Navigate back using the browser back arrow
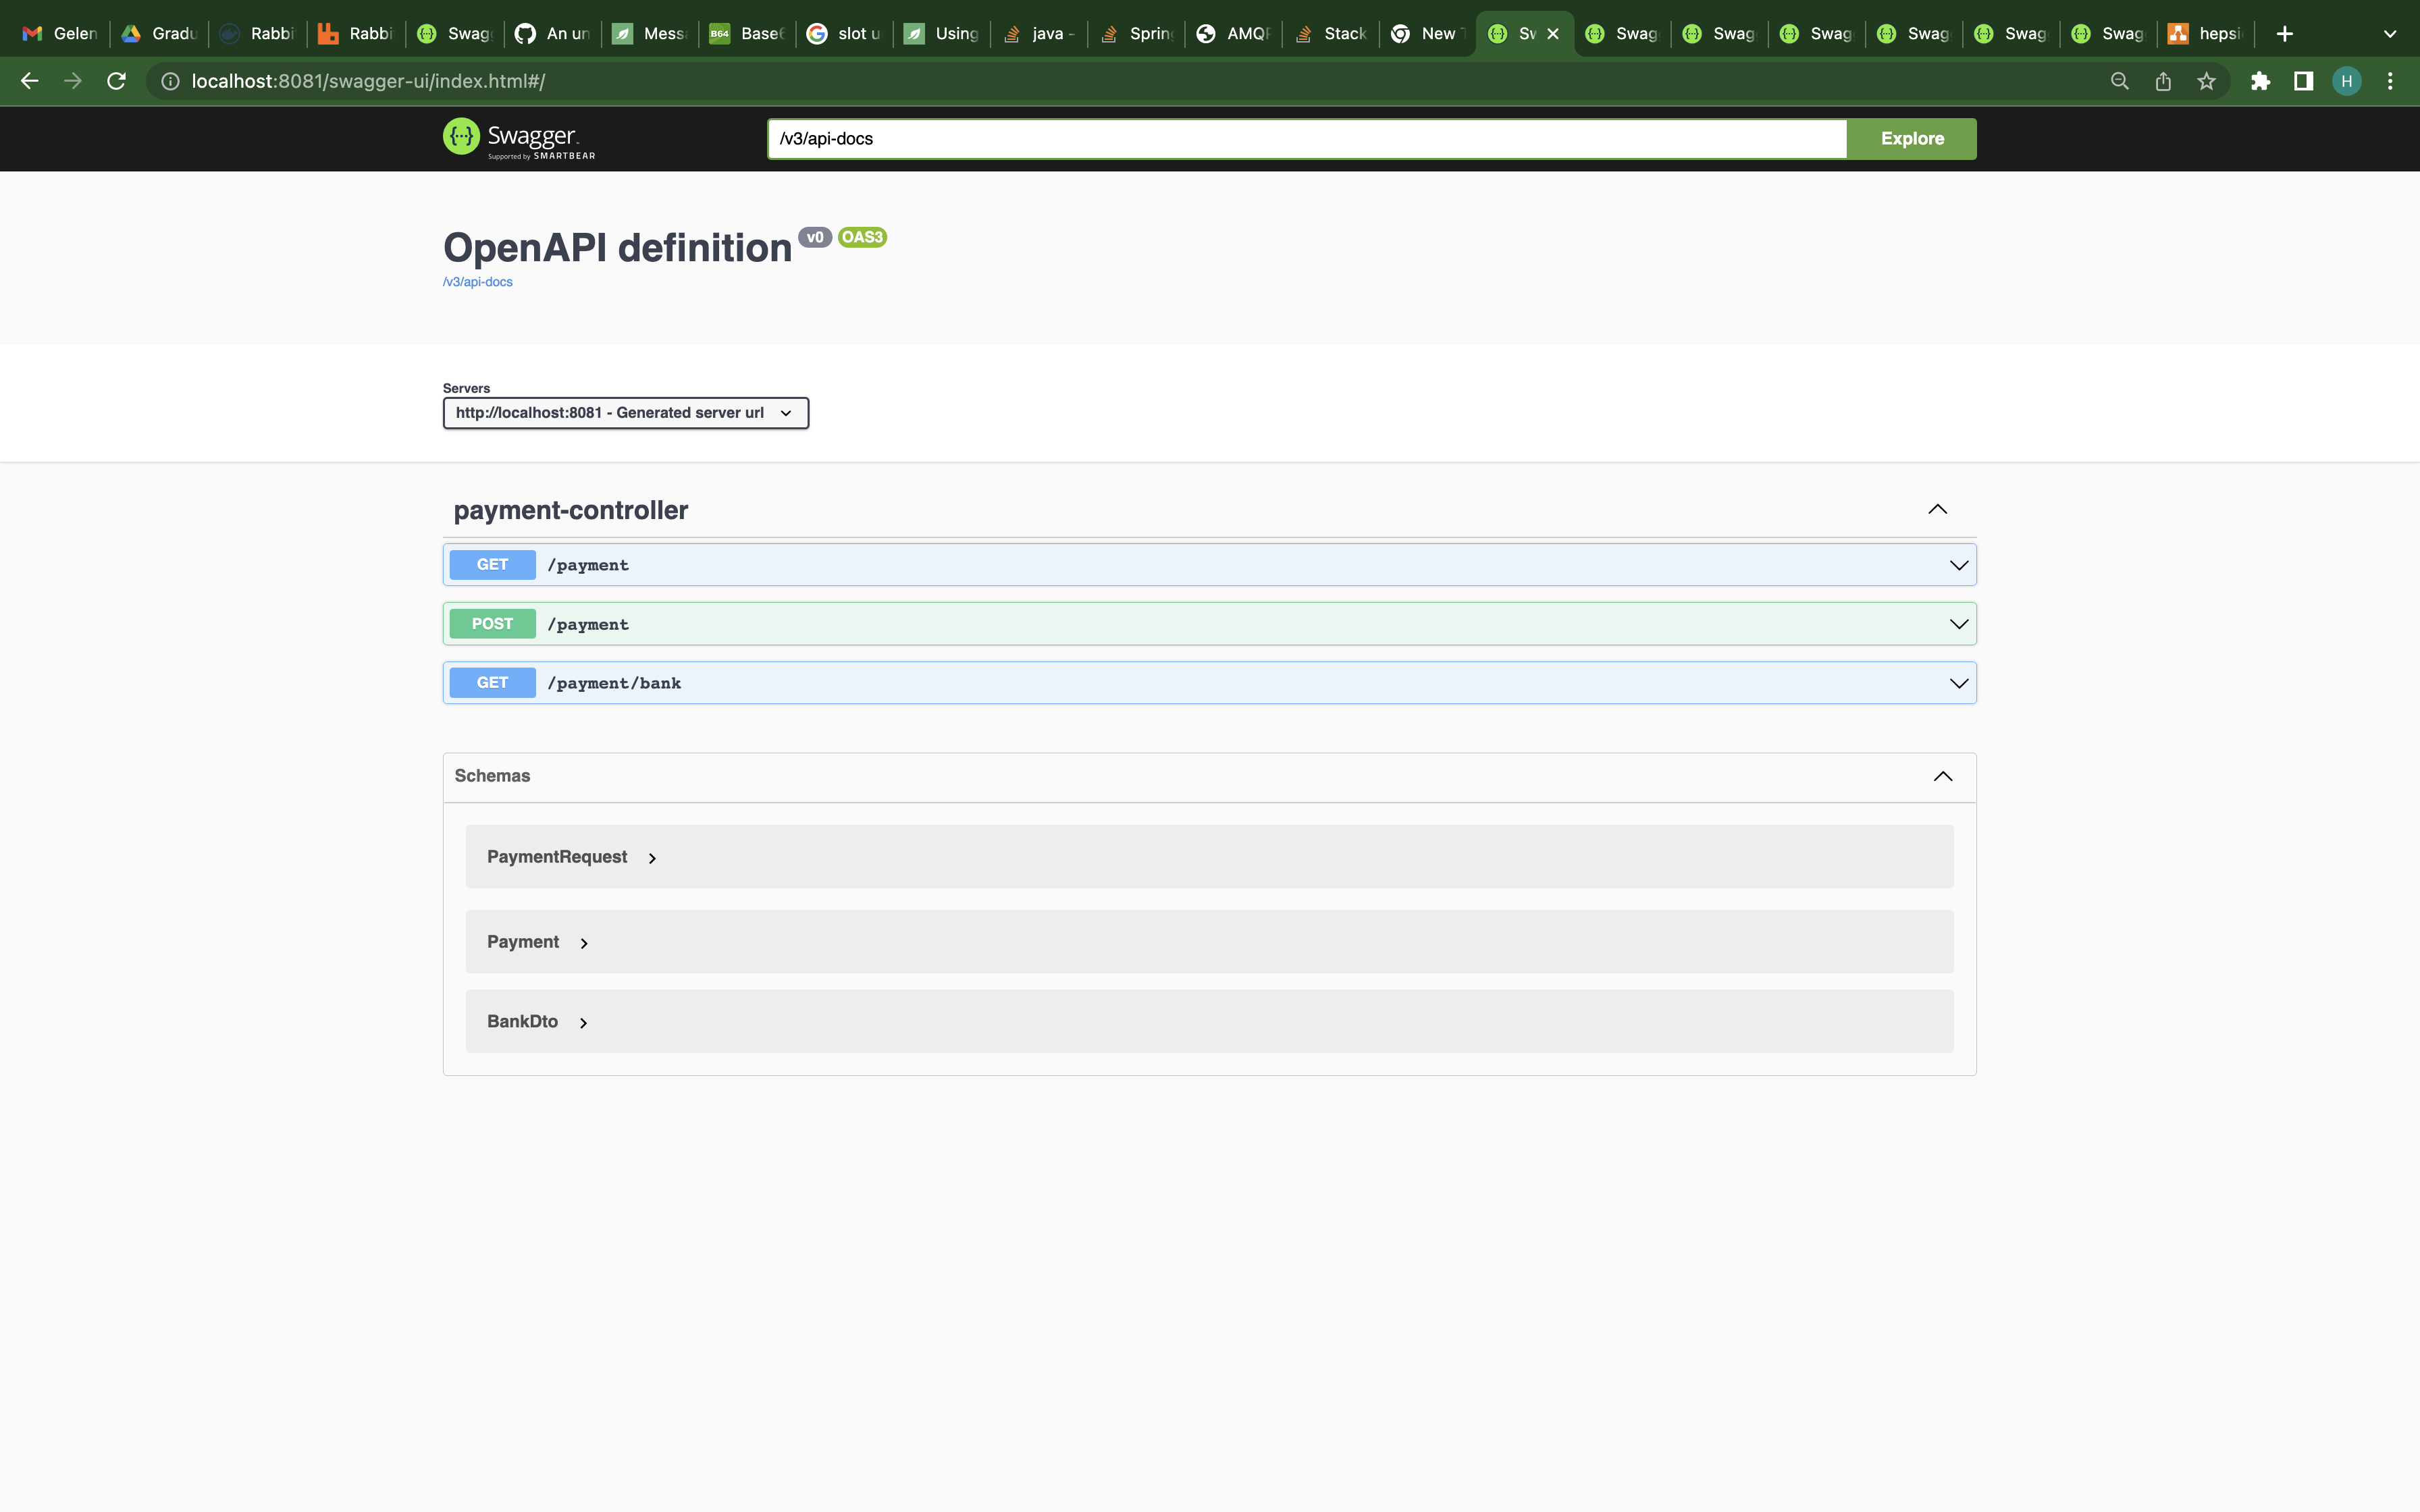2420x1512 pixels. coord(29,81)
